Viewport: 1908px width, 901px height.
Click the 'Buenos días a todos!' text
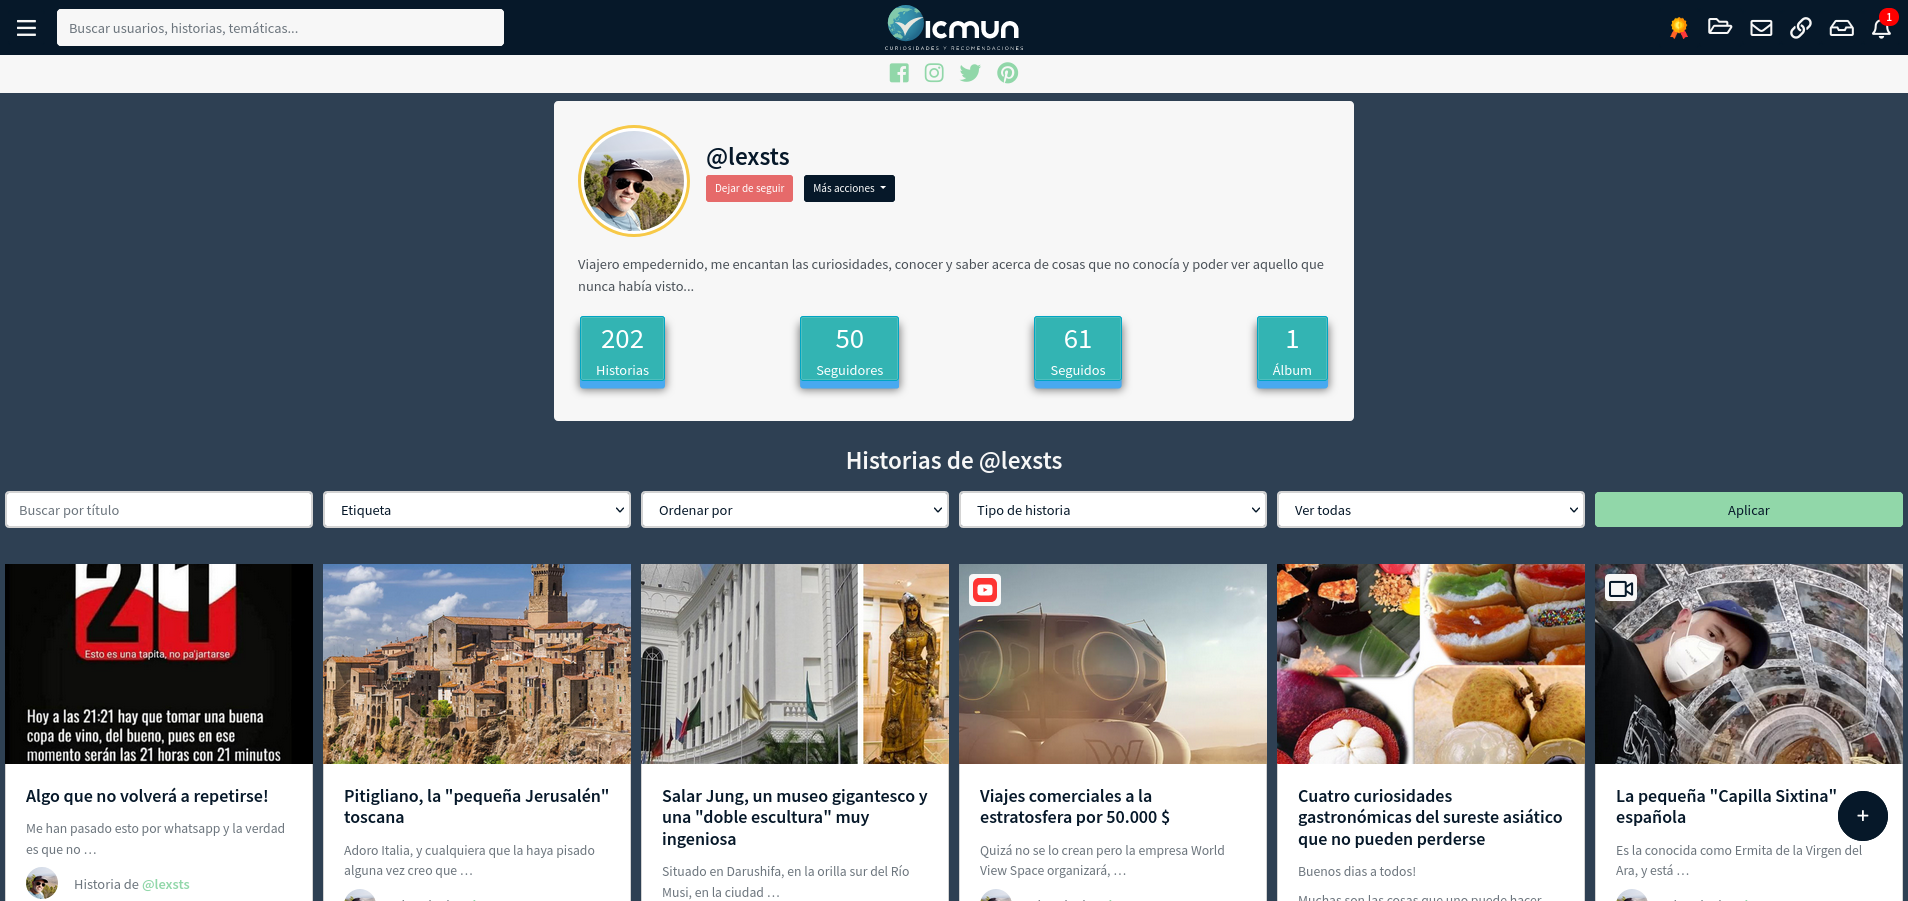[1357, 872]
